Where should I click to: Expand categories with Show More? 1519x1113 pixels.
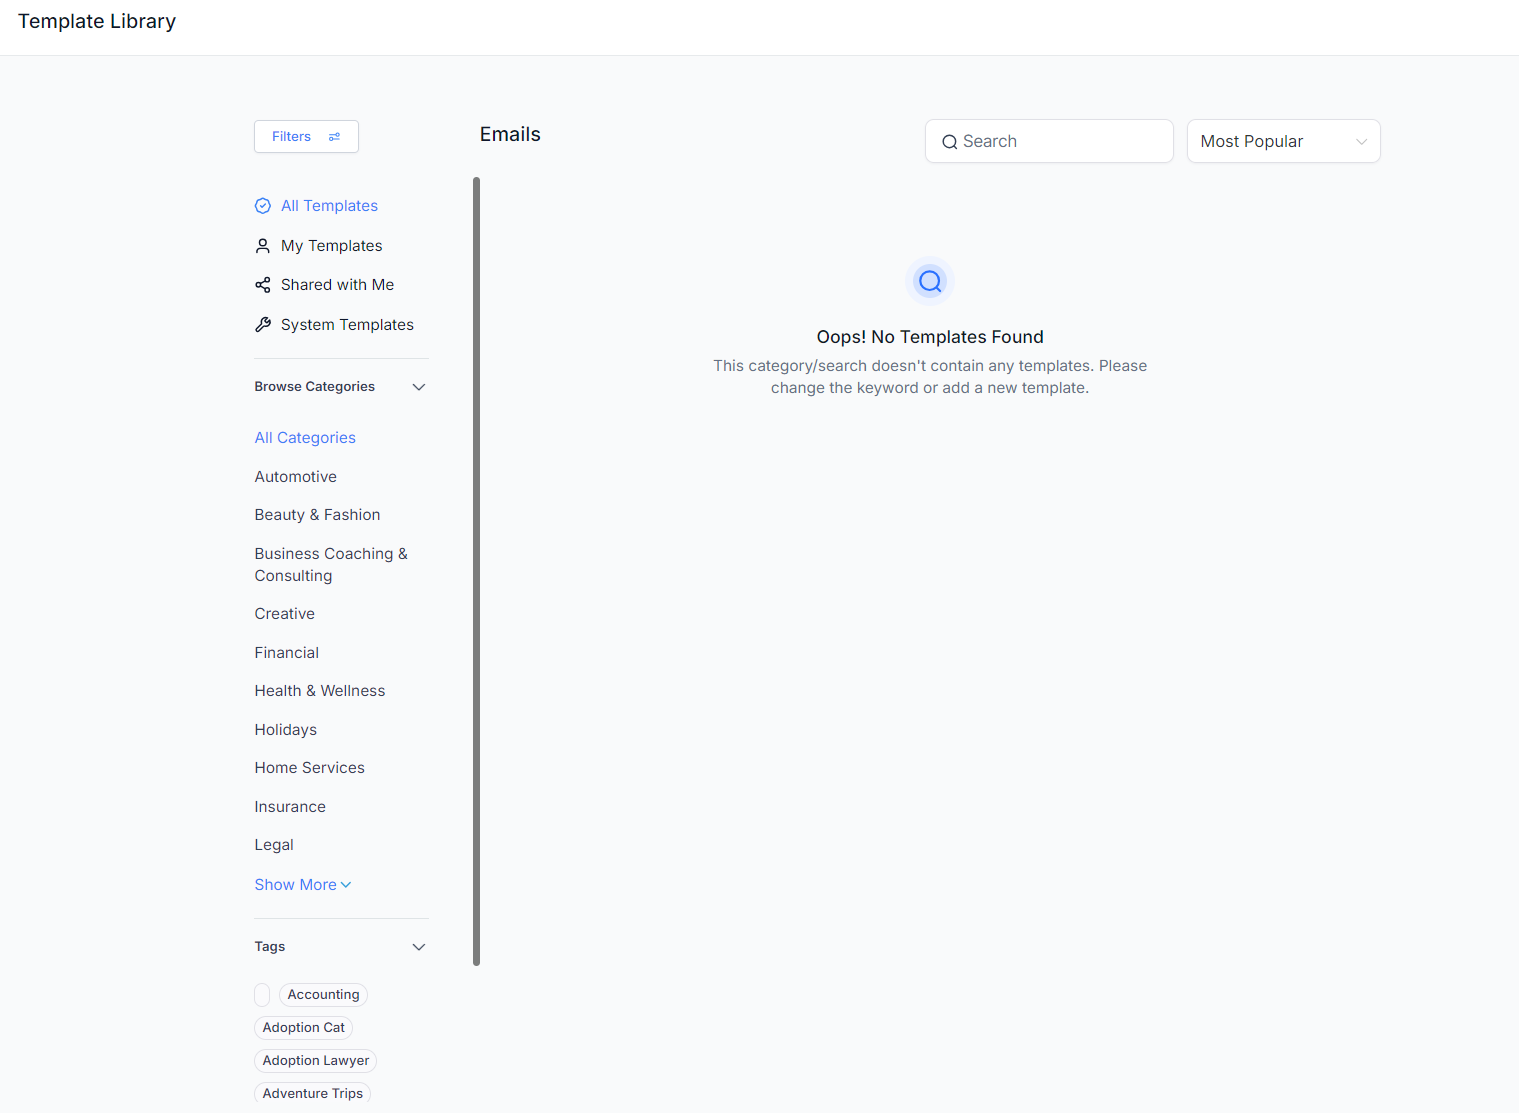[x=302, y=885]
